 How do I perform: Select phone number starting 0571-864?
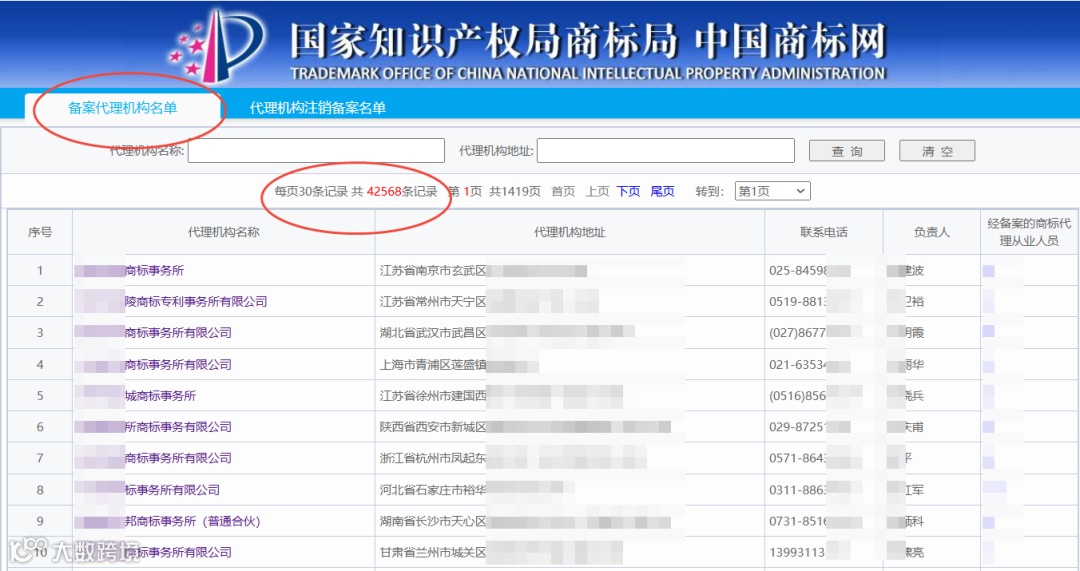click(798, 458)
